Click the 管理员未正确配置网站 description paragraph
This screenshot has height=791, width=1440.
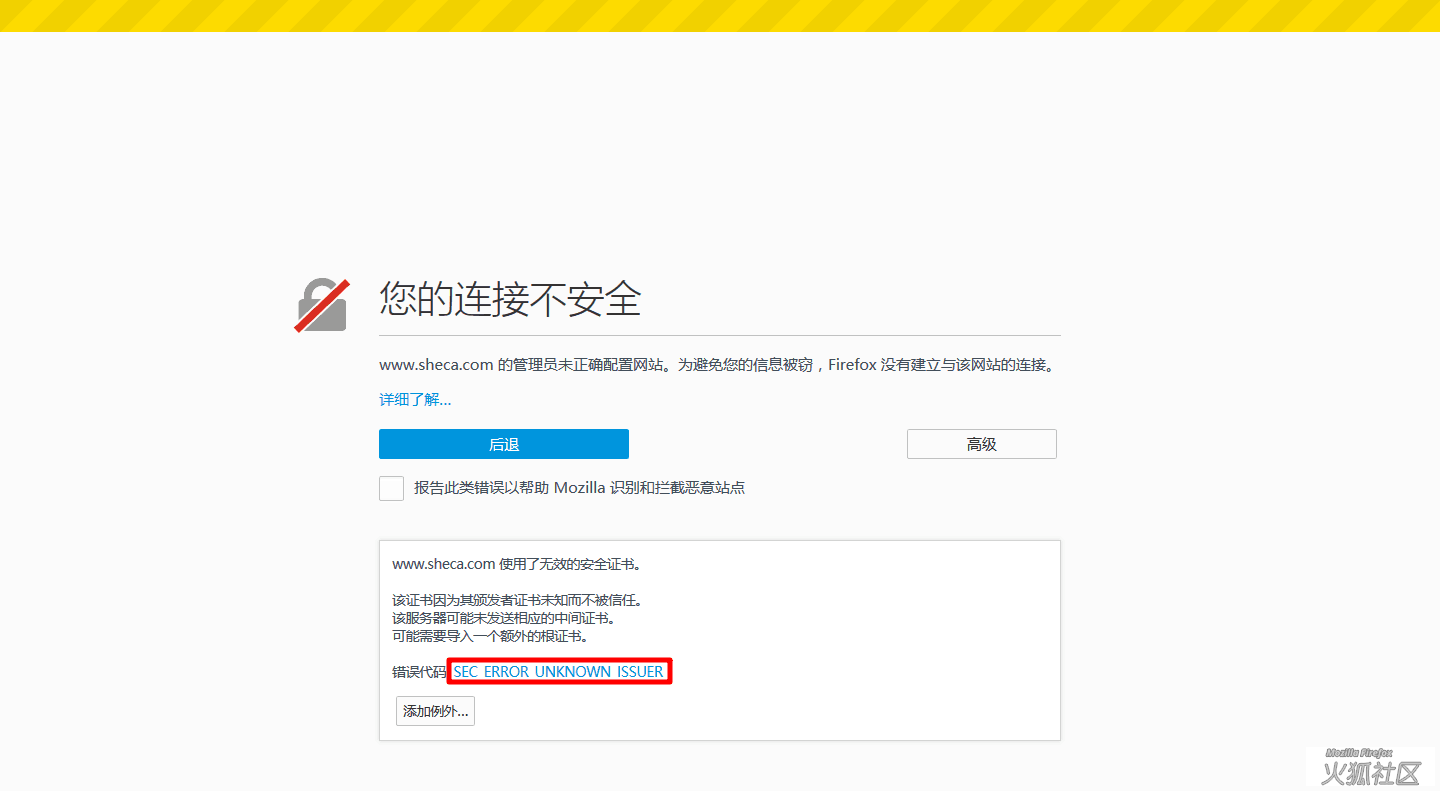pyautogui.click(x=718, y=365)
